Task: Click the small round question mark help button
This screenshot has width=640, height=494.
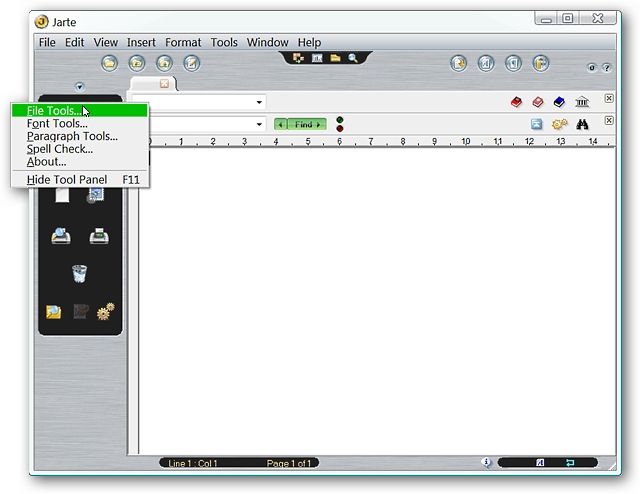Action: click(x=607, y=68)
